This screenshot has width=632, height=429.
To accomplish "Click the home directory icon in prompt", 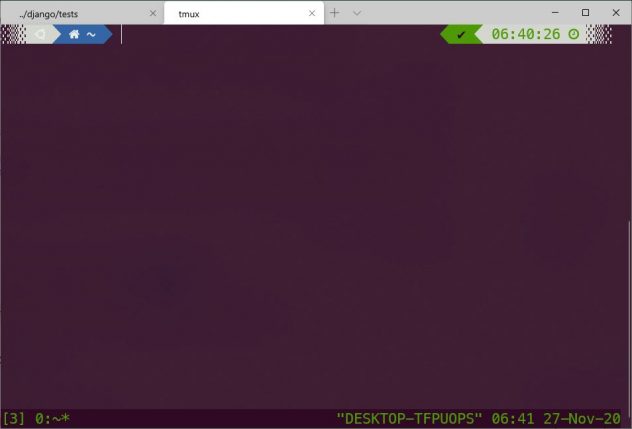I will pyautogui.click(x=74, y=35).
